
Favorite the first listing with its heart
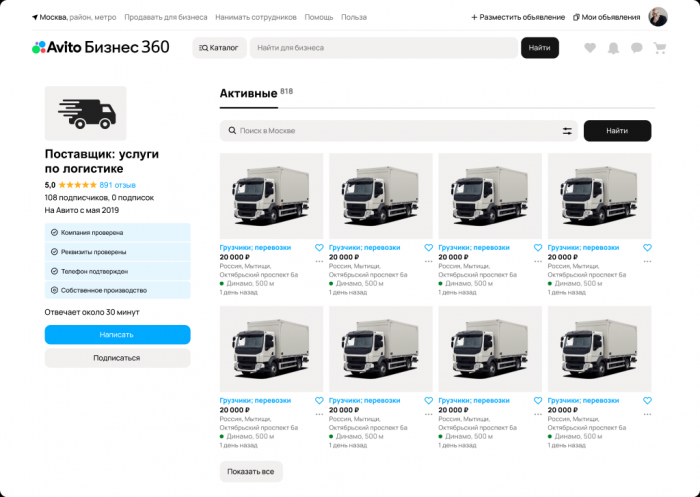coord(319,247)
